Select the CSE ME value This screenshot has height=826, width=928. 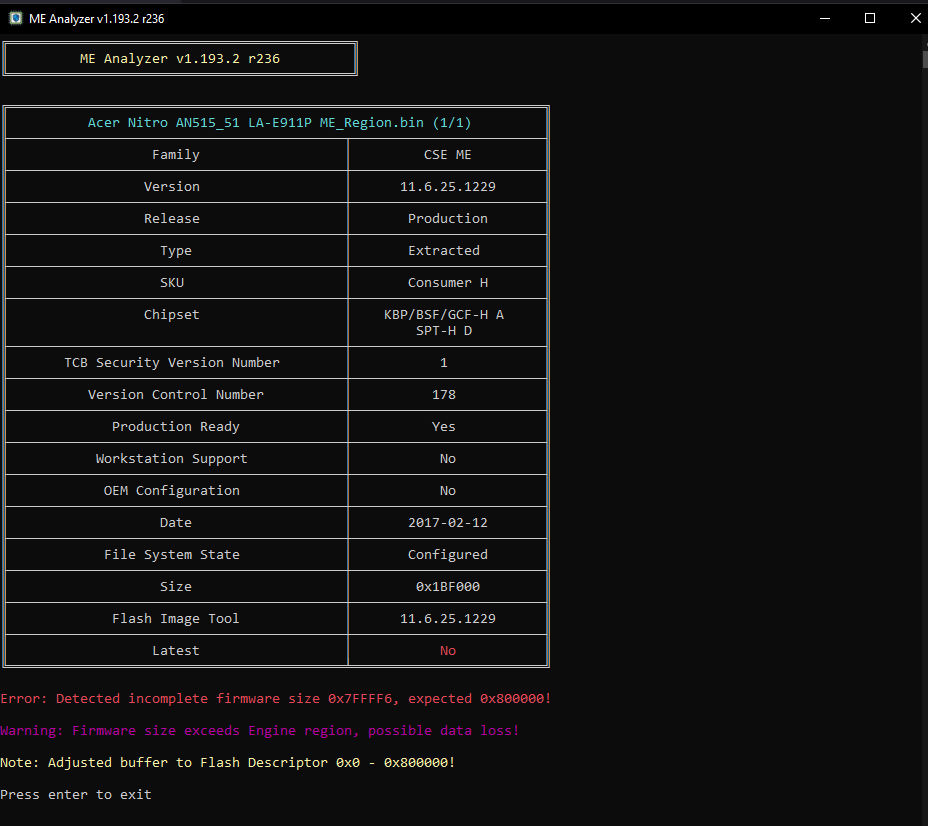coord(447,154)
